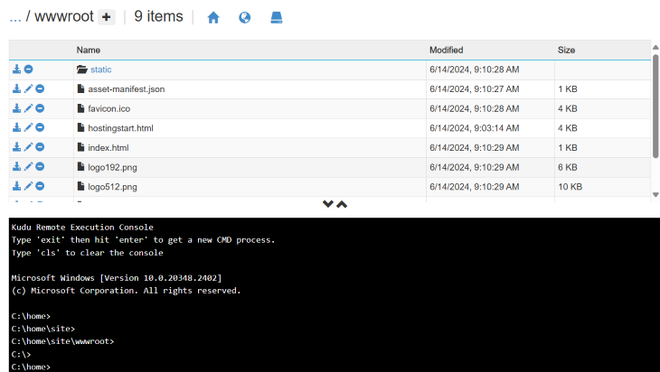Click the Modified column header
Viewport: 660px width, 372px height.
point(446,50)
